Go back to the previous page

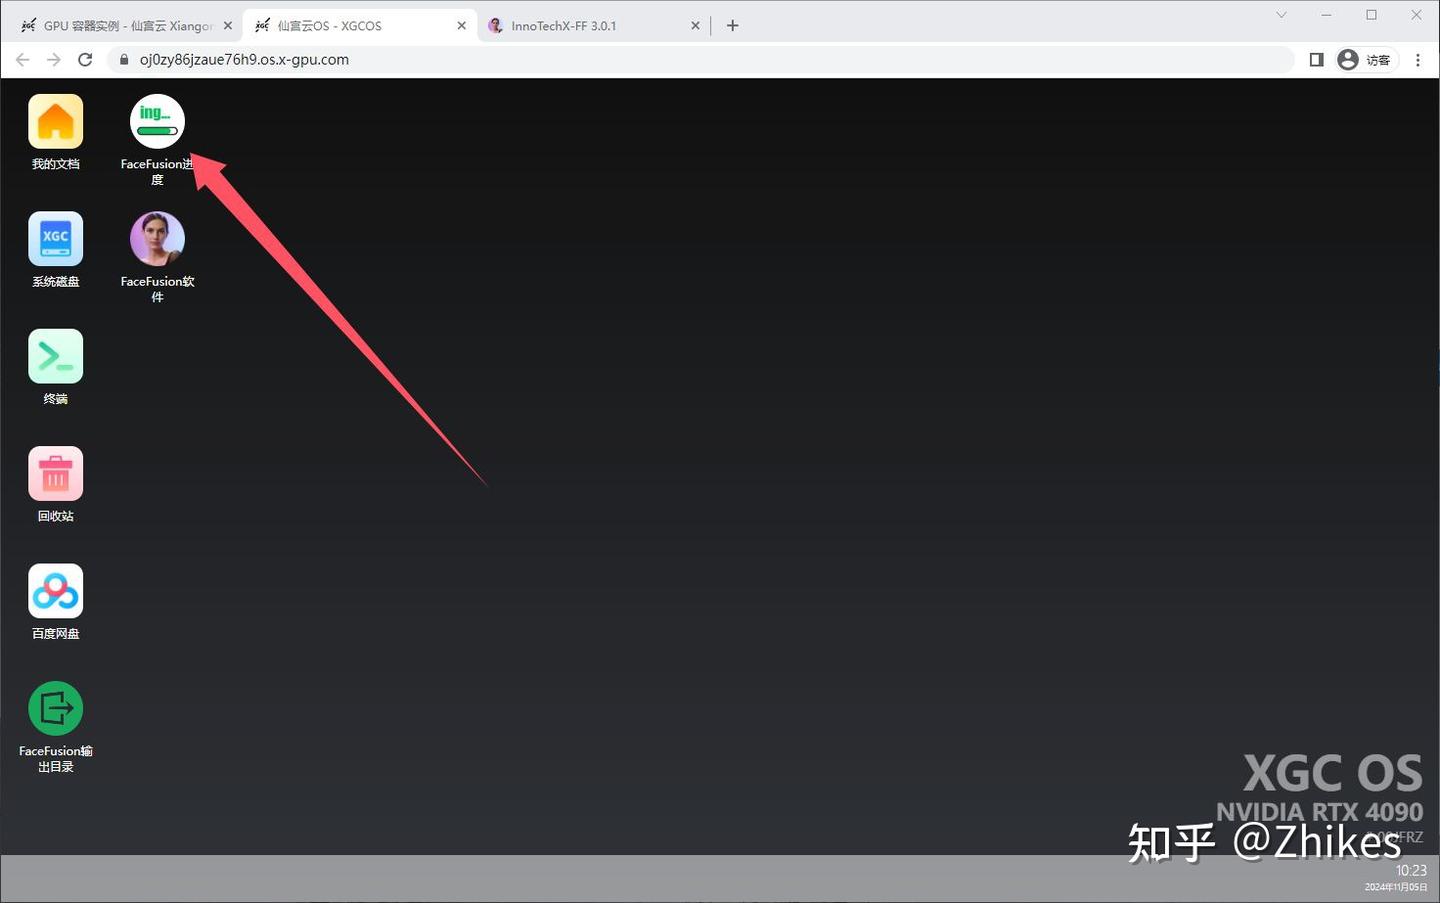coord(23,60)
